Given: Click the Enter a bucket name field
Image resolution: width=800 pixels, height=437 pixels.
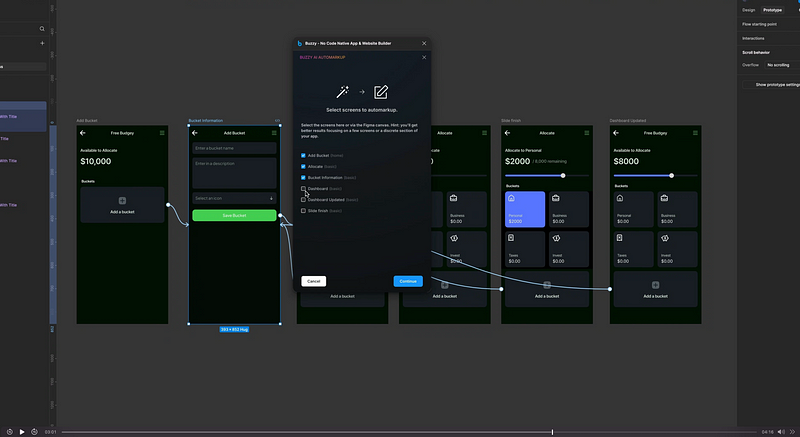Looking at the screenshot, I should click(x=234, y=148).
